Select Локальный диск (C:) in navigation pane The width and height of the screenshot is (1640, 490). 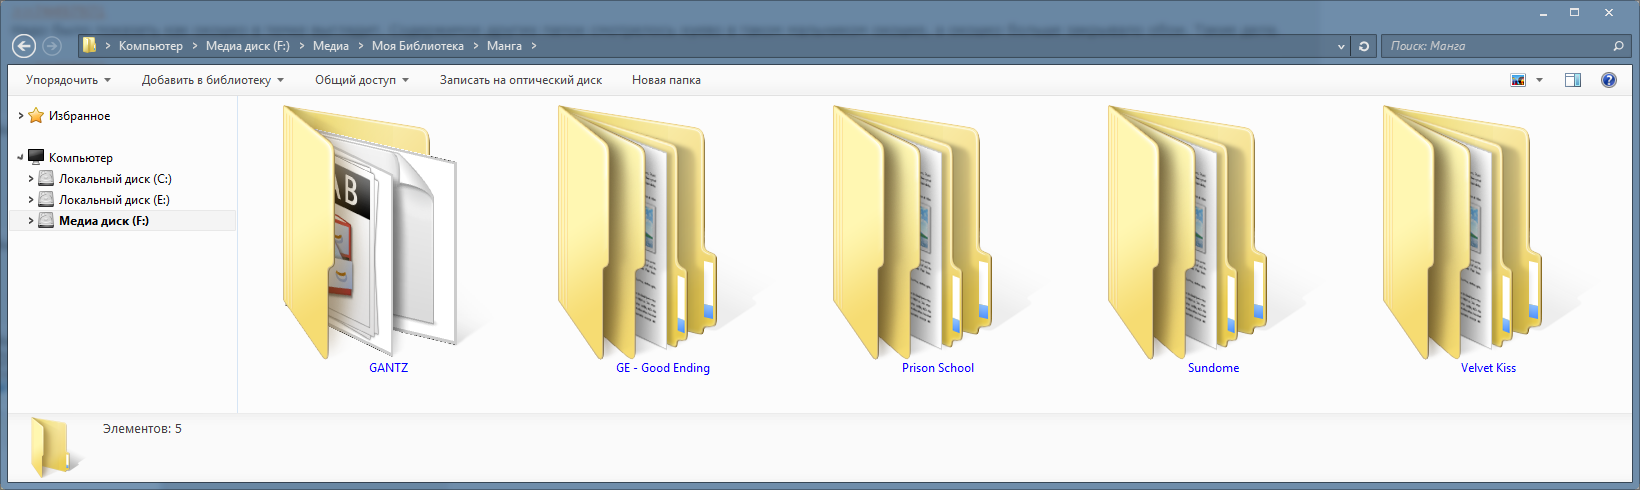[115, 179]
